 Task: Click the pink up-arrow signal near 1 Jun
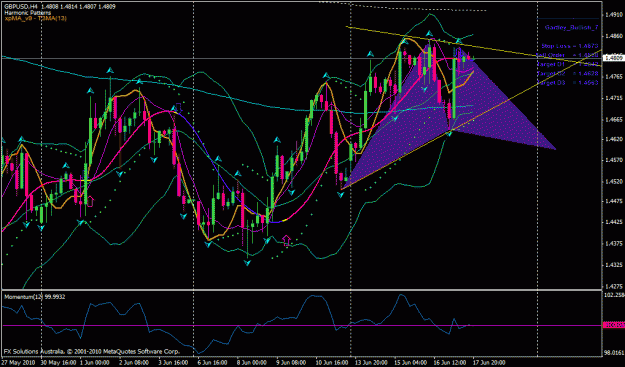pos(90,201)
